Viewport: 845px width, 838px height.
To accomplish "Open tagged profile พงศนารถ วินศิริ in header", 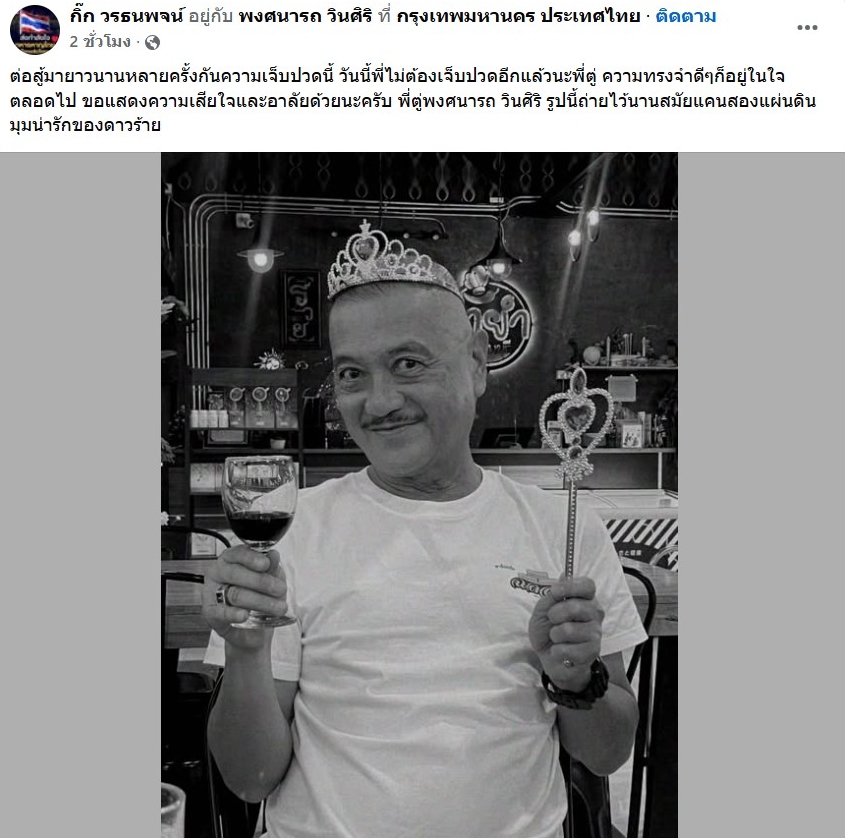I will pos(306,16).
